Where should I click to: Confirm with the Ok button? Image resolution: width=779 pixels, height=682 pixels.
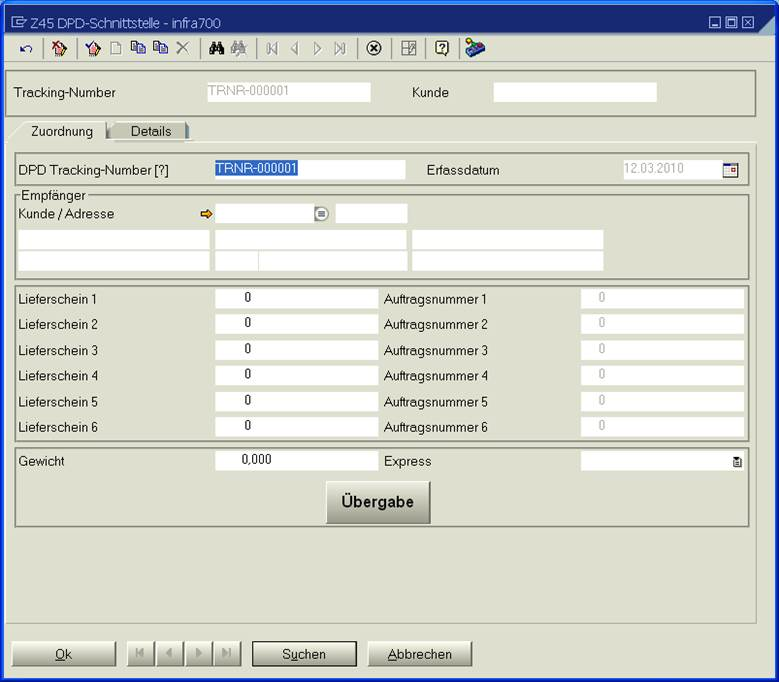pyautogui.click(x=63, y=654)
